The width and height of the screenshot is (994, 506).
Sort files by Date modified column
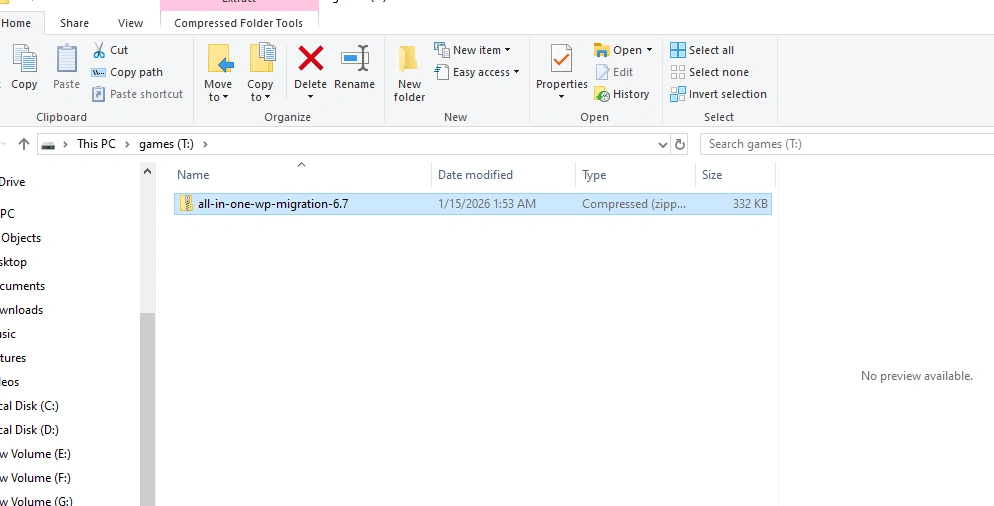[x=504, y=175]
